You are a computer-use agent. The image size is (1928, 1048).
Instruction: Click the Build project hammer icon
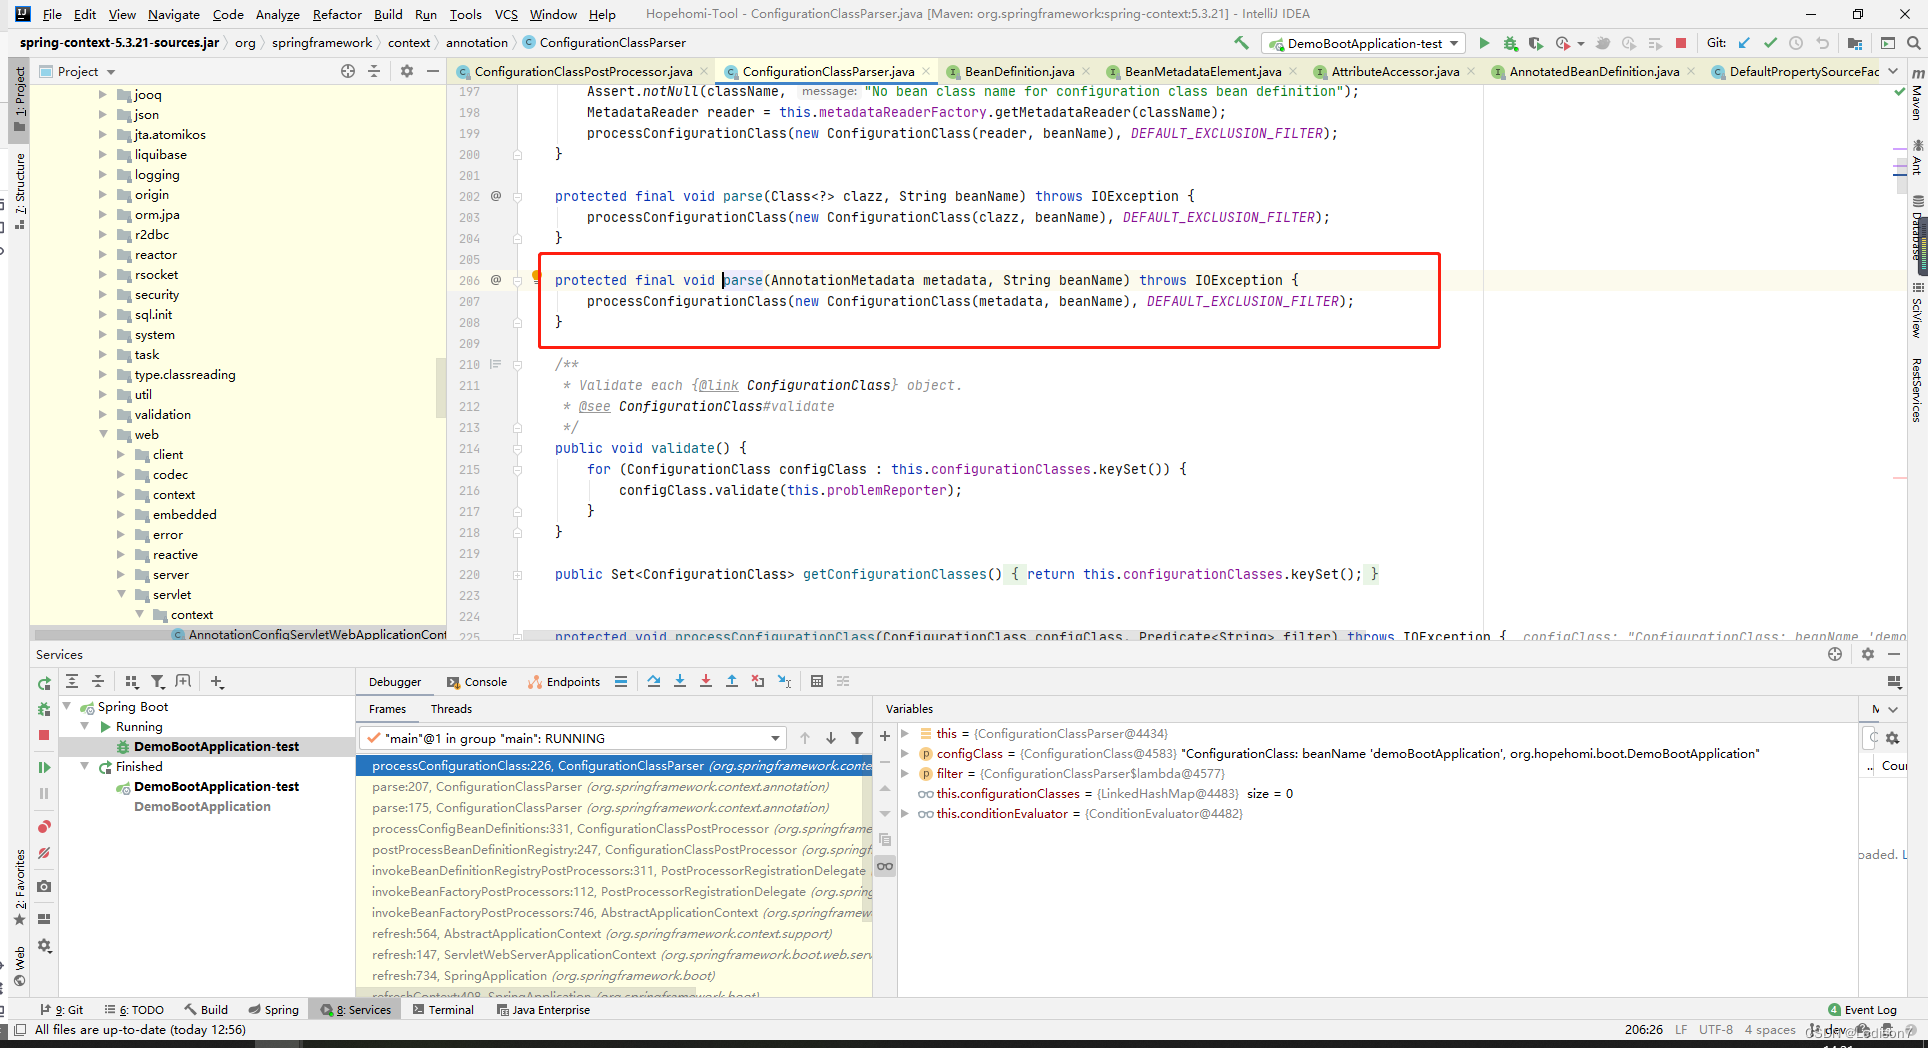pyautogui.click(x=1241, y=43)
